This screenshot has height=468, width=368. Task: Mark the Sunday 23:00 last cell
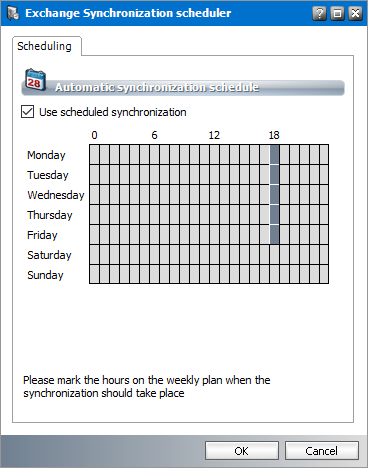click(324, 274)
